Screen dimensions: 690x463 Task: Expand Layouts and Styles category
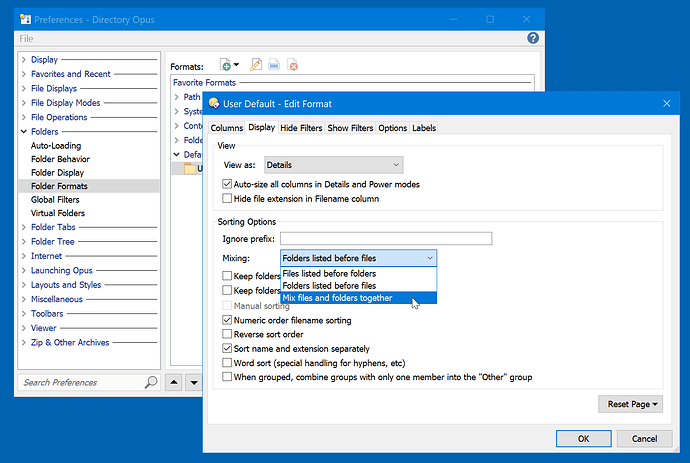[x=24, y=285]
